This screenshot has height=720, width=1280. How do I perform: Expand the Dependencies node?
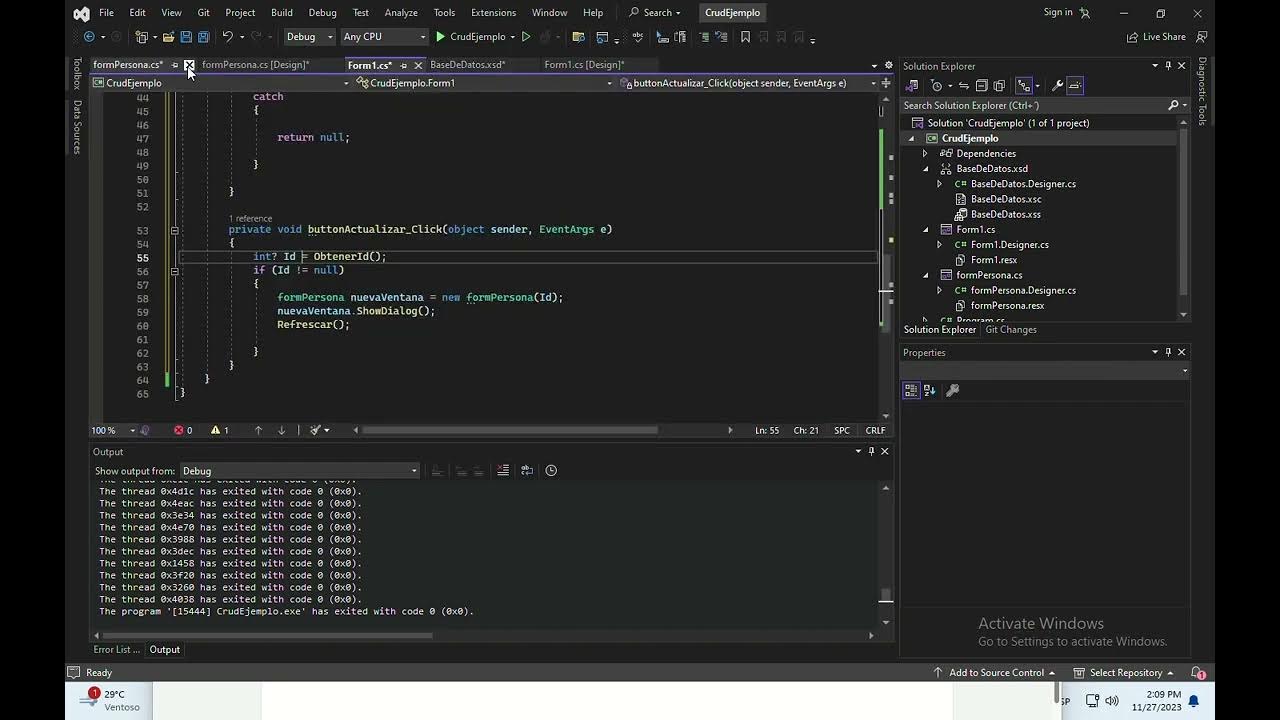tap(925, 154)
